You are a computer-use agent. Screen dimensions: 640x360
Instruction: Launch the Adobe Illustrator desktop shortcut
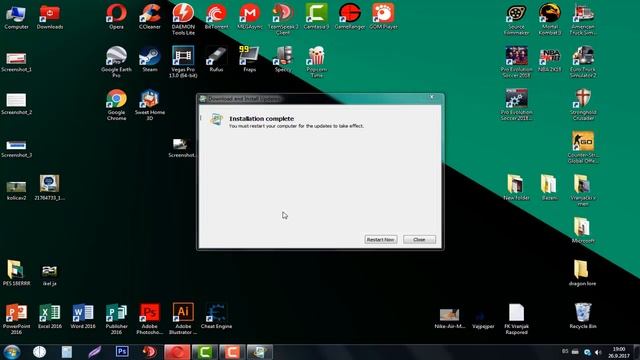[183, 319]
